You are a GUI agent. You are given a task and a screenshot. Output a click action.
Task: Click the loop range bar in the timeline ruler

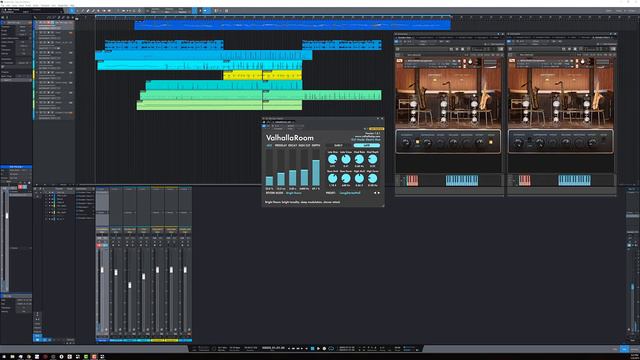click(x=273, y=17)
